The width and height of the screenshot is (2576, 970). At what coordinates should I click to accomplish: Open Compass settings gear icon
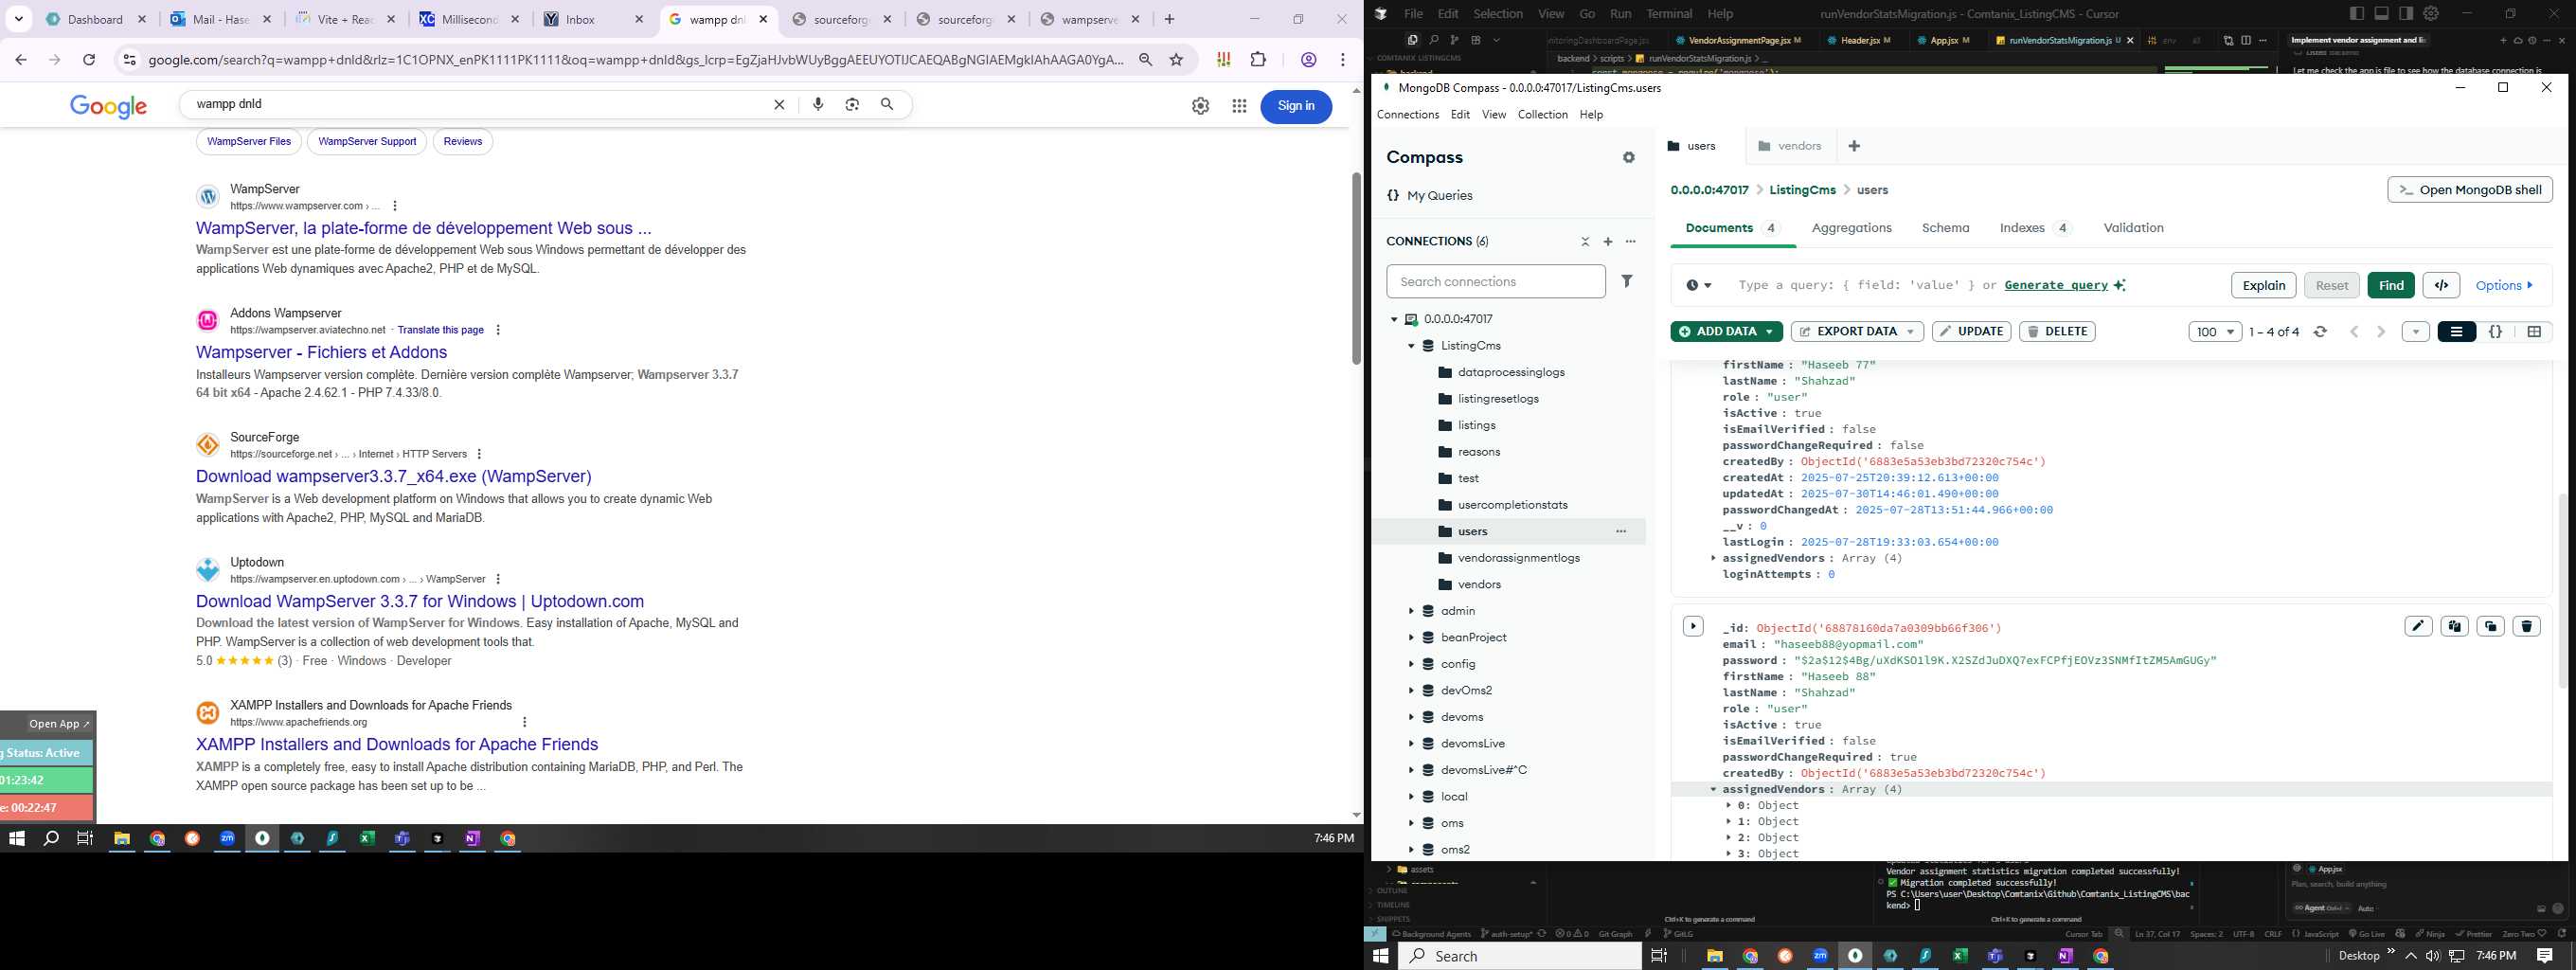1629,158
